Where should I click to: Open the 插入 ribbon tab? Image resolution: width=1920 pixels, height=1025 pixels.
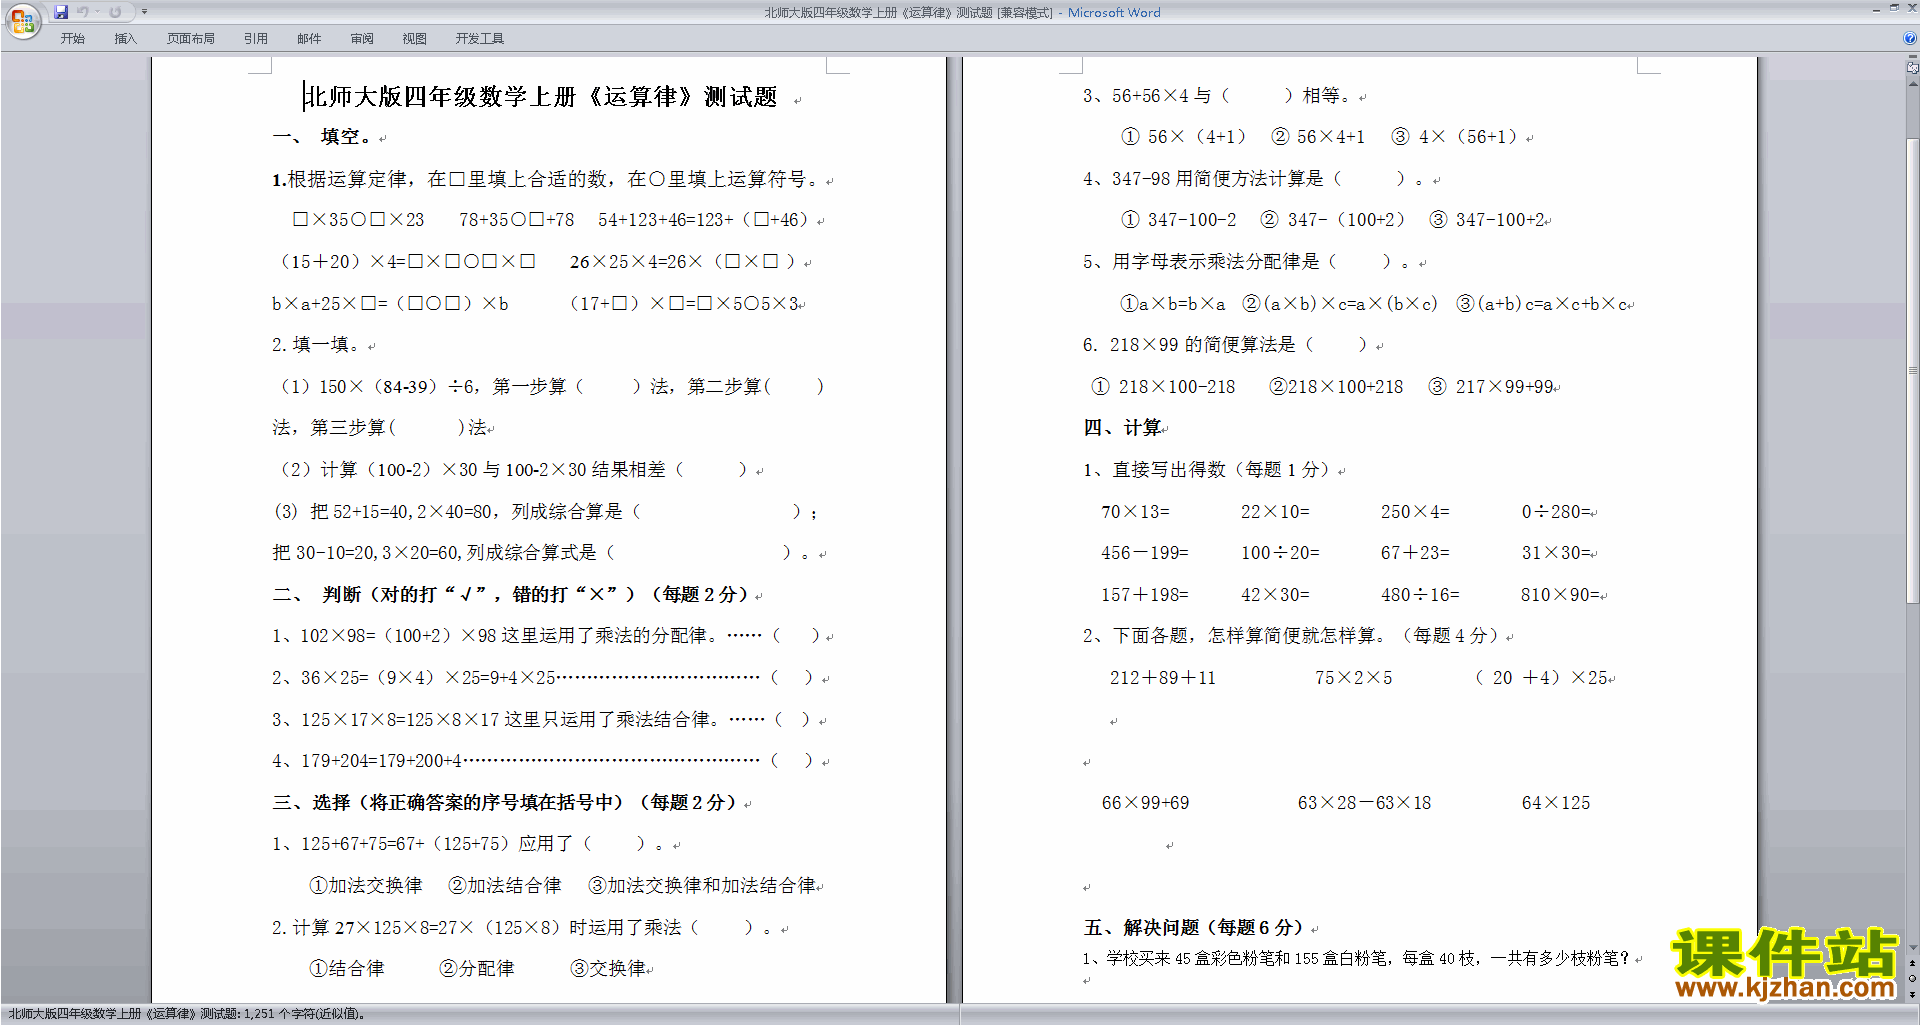point(125,39)
